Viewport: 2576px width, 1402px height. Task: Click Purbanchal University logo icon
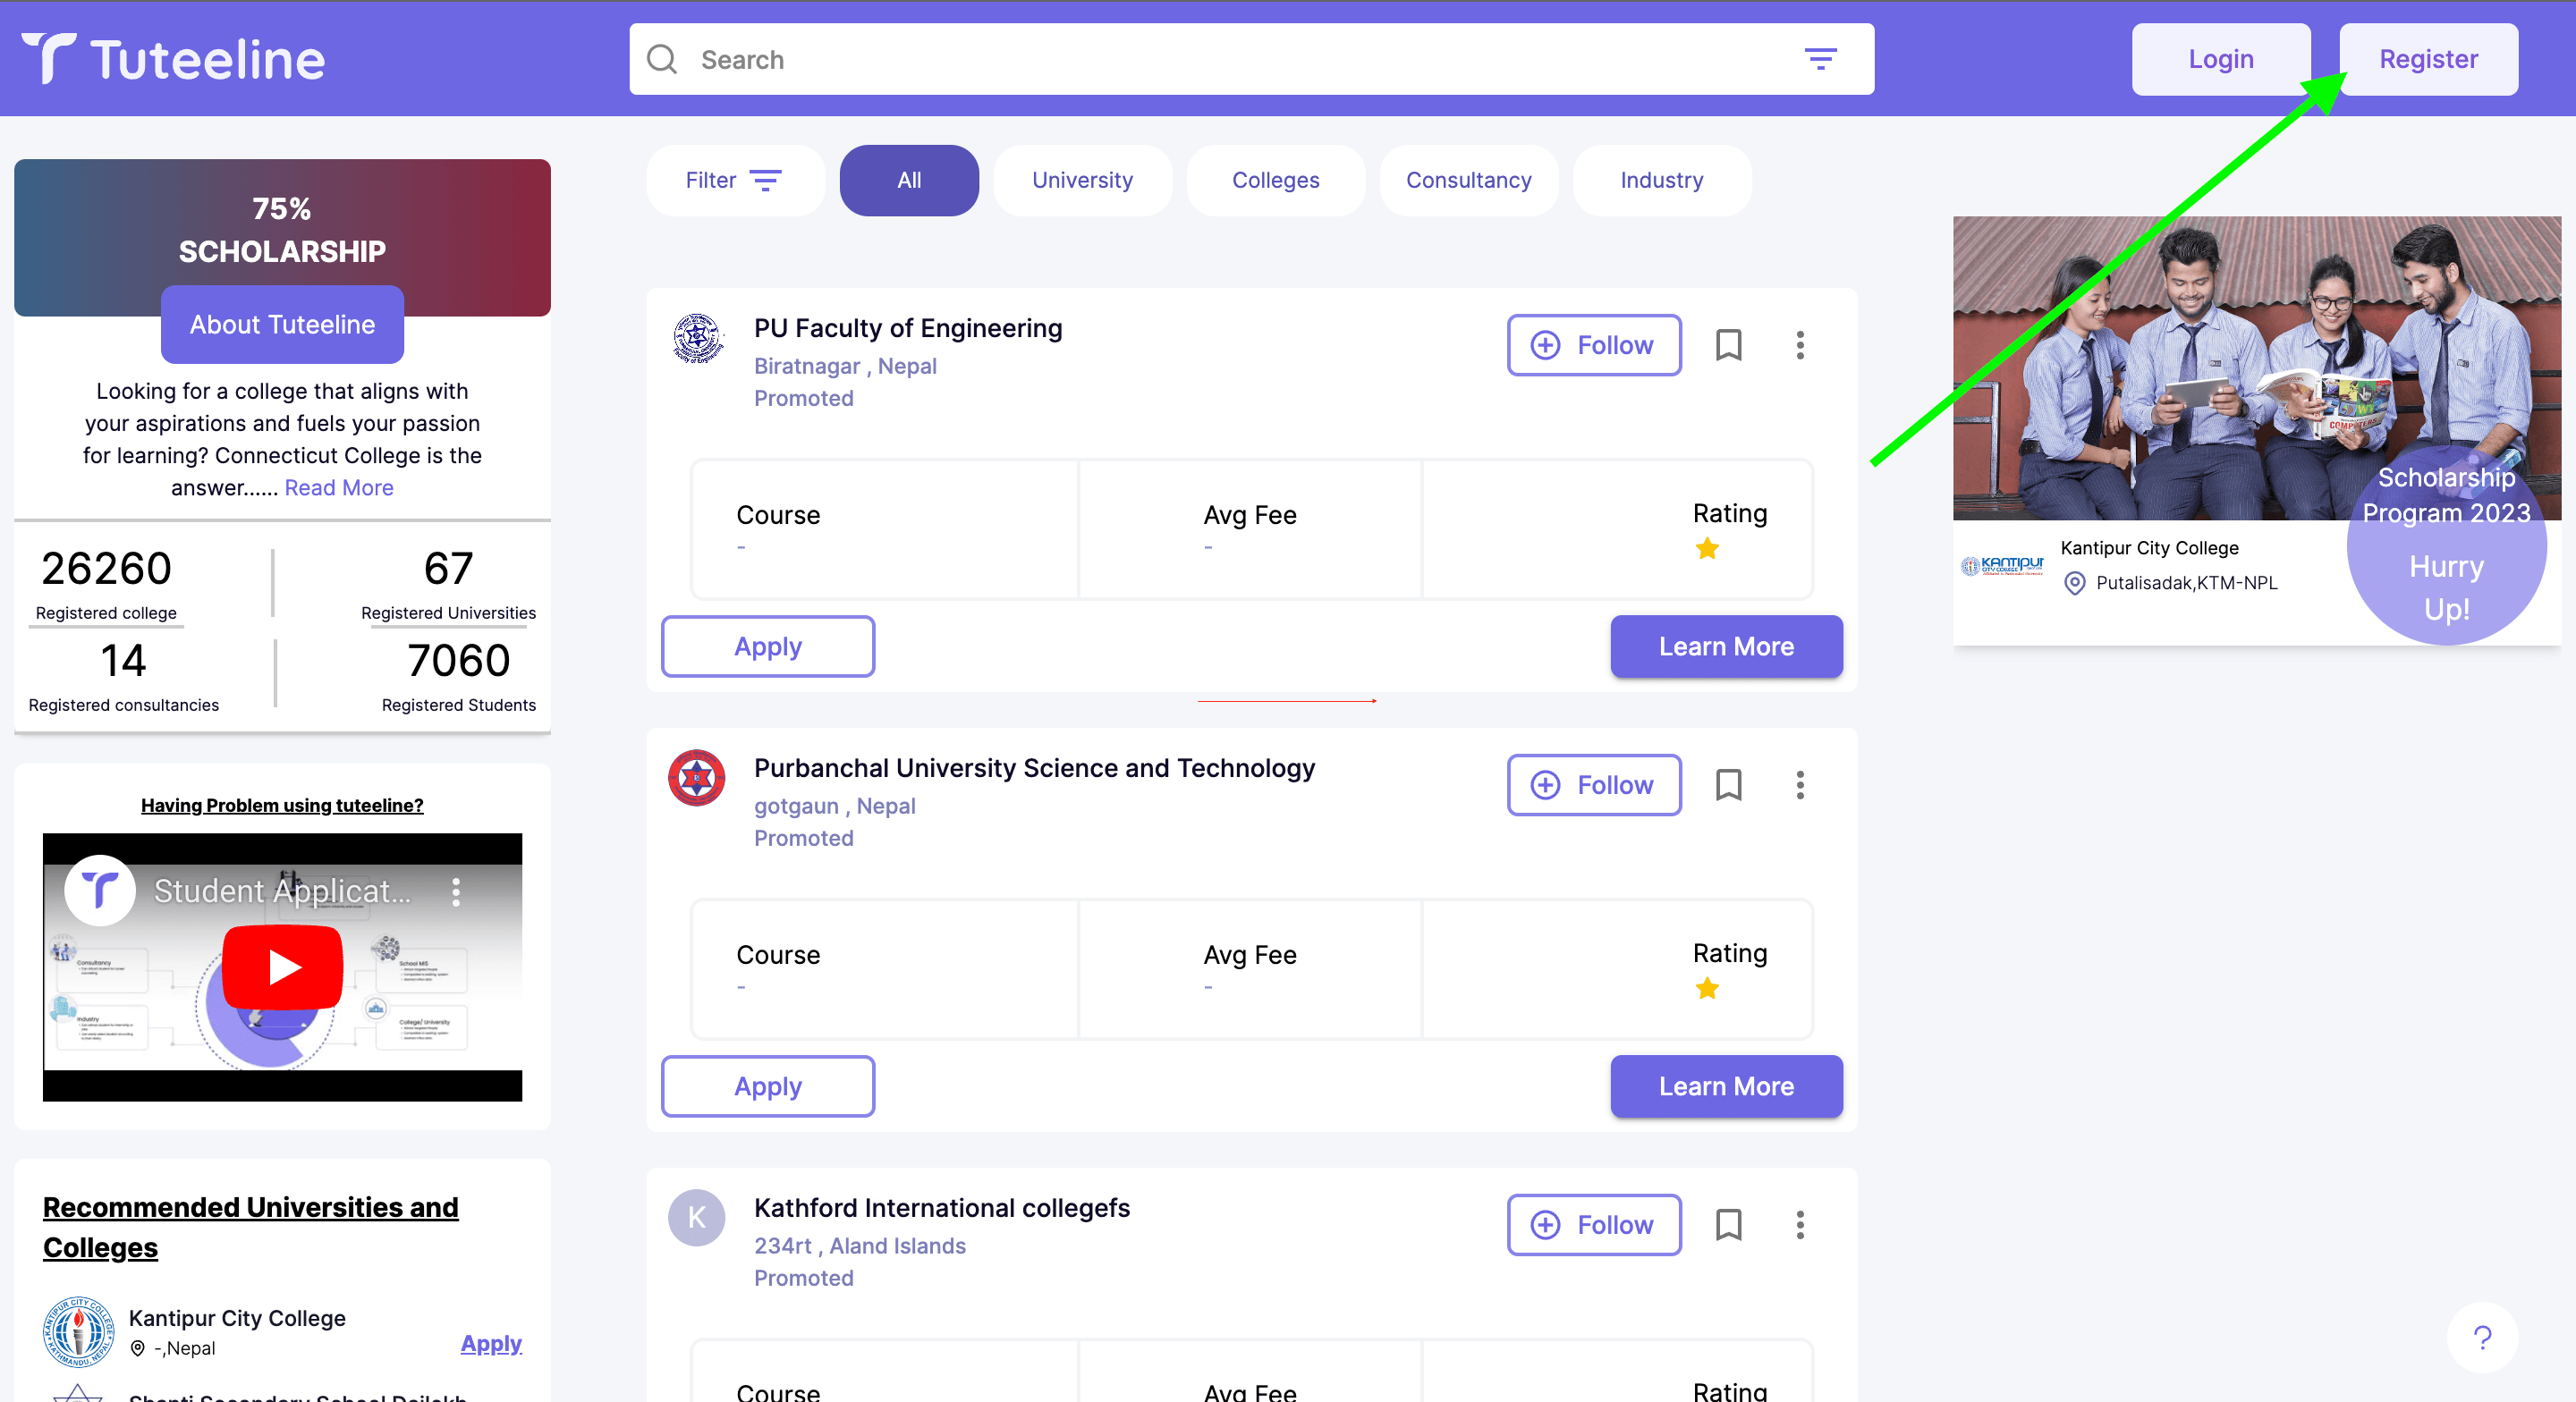[x=697, y=778]
